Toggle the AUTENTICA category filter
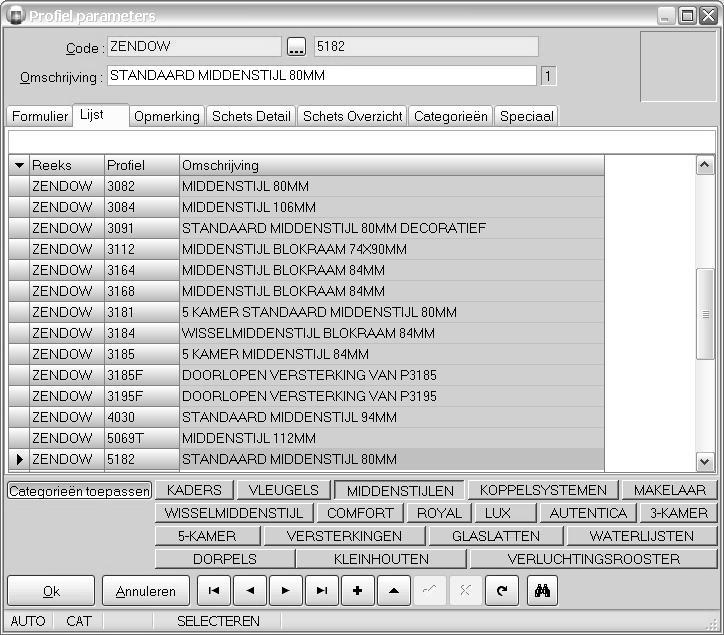The height and width of the screenshot is (635, 724). click(588, 513)
